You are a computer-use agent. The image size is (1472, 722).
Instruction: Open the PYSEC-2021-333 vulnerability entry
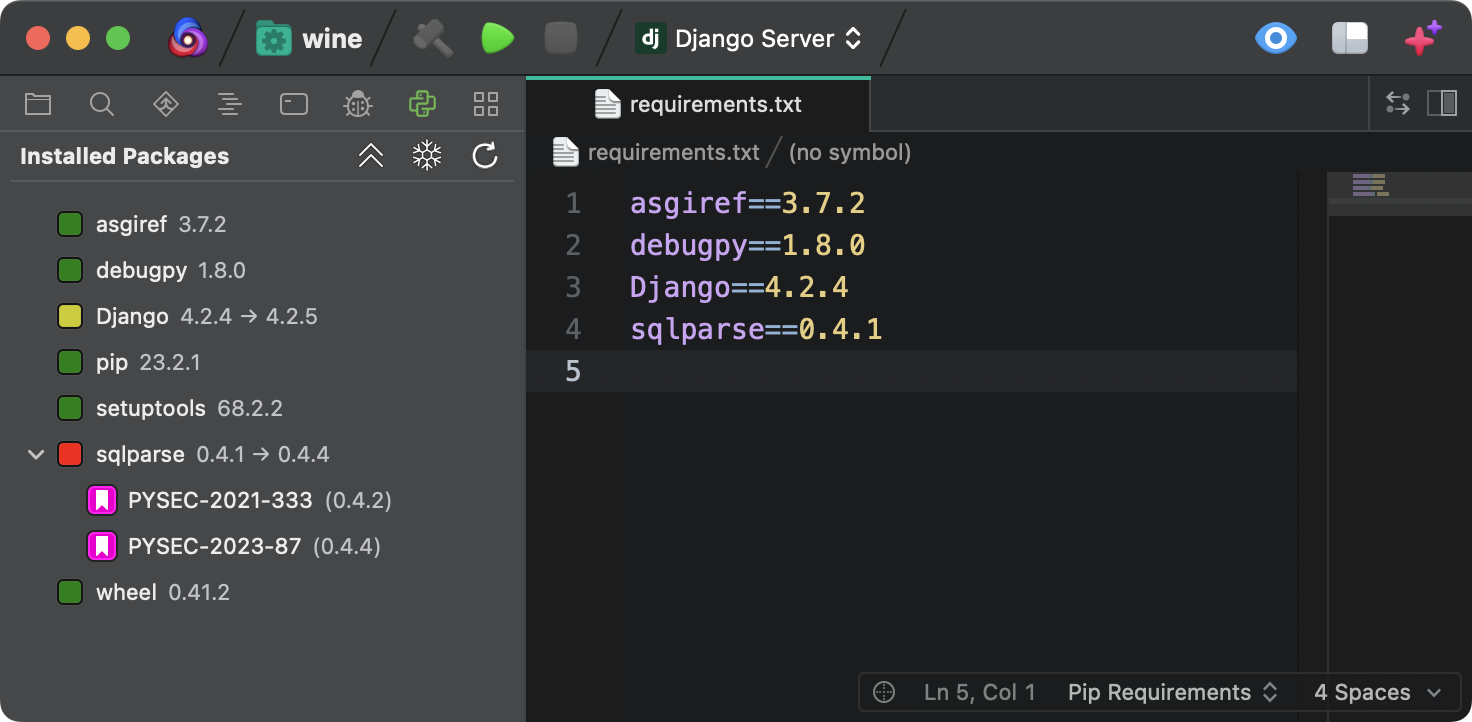click(x=220, y=500)
